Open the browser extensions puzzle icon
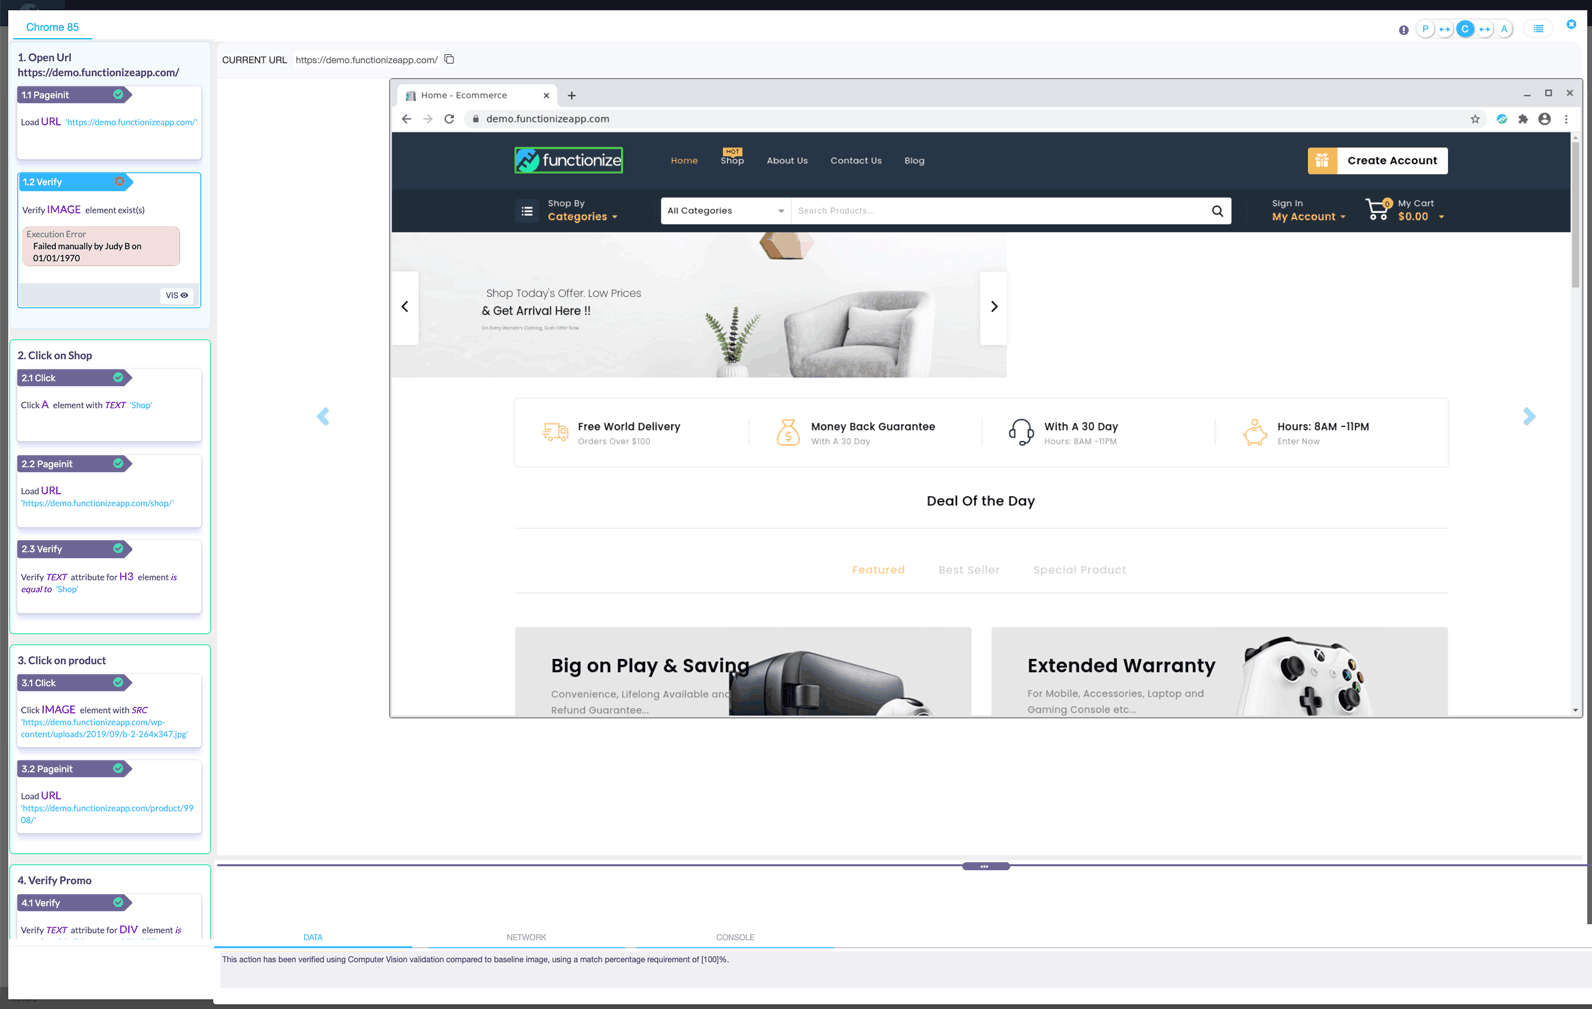The height and width of the screenshot is (1009, 1592). (x=1523, y=119)
